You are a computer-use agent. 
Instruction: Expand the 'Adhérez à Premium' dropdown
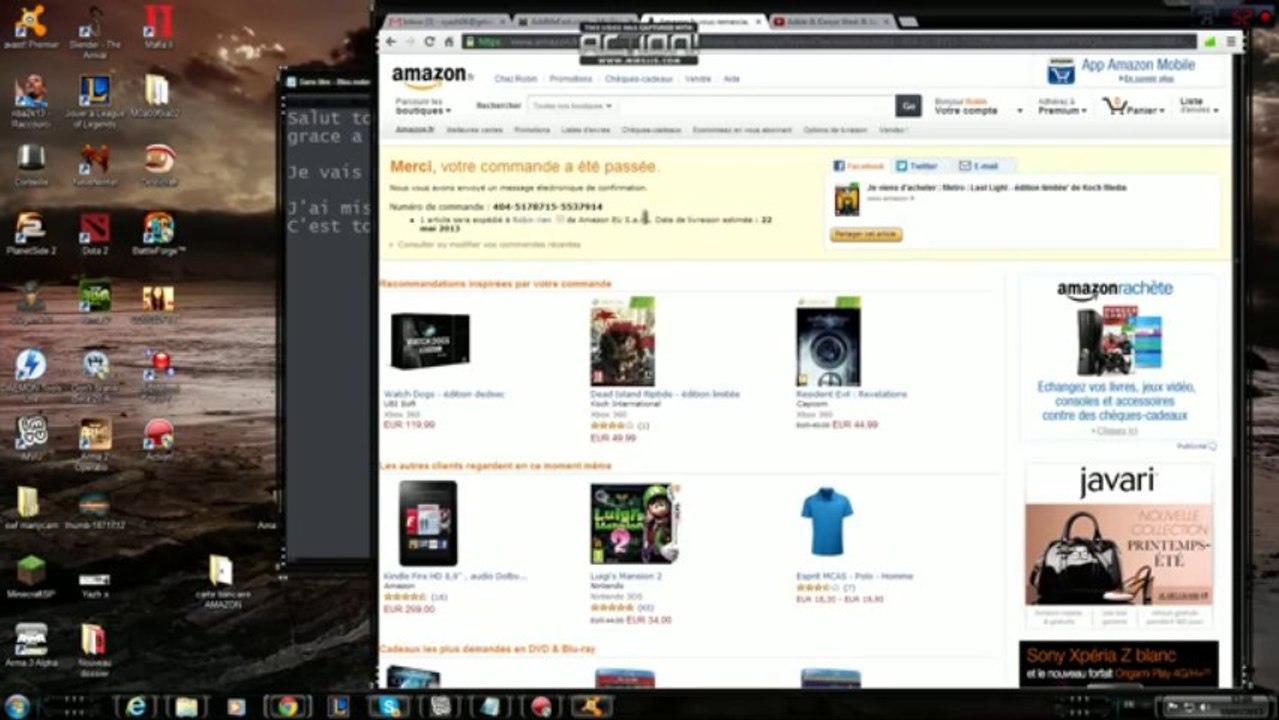click(x=1062, y=107)
